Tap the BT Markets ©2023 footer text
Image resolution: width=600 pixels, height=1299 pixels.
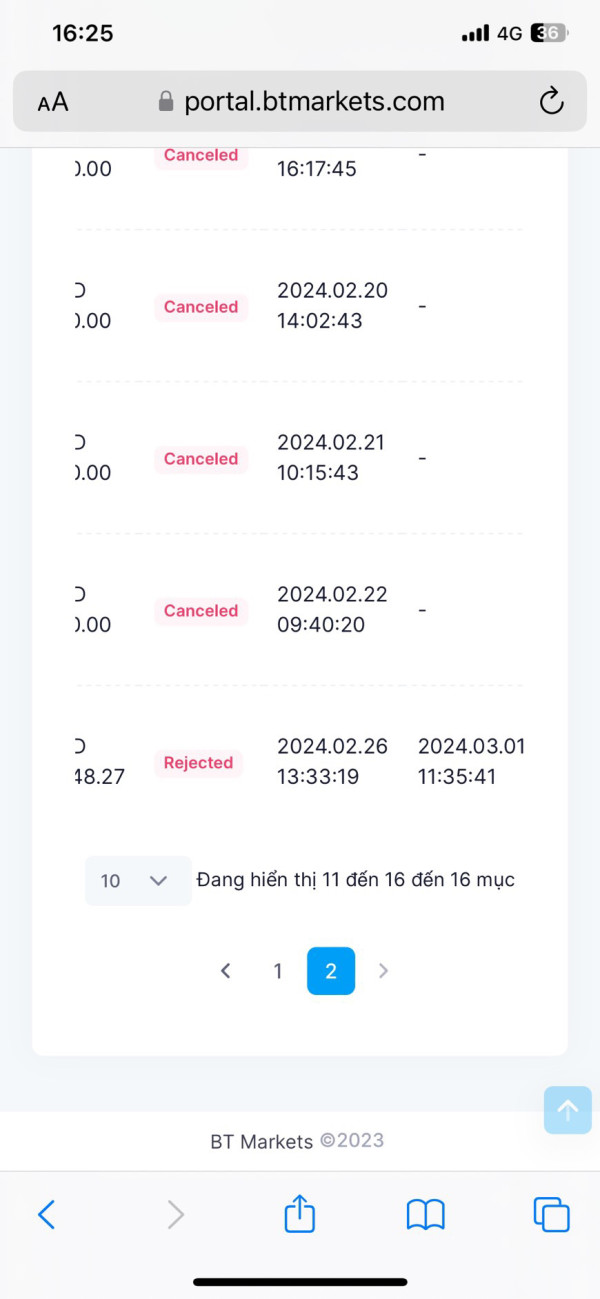pos(297,1141)
